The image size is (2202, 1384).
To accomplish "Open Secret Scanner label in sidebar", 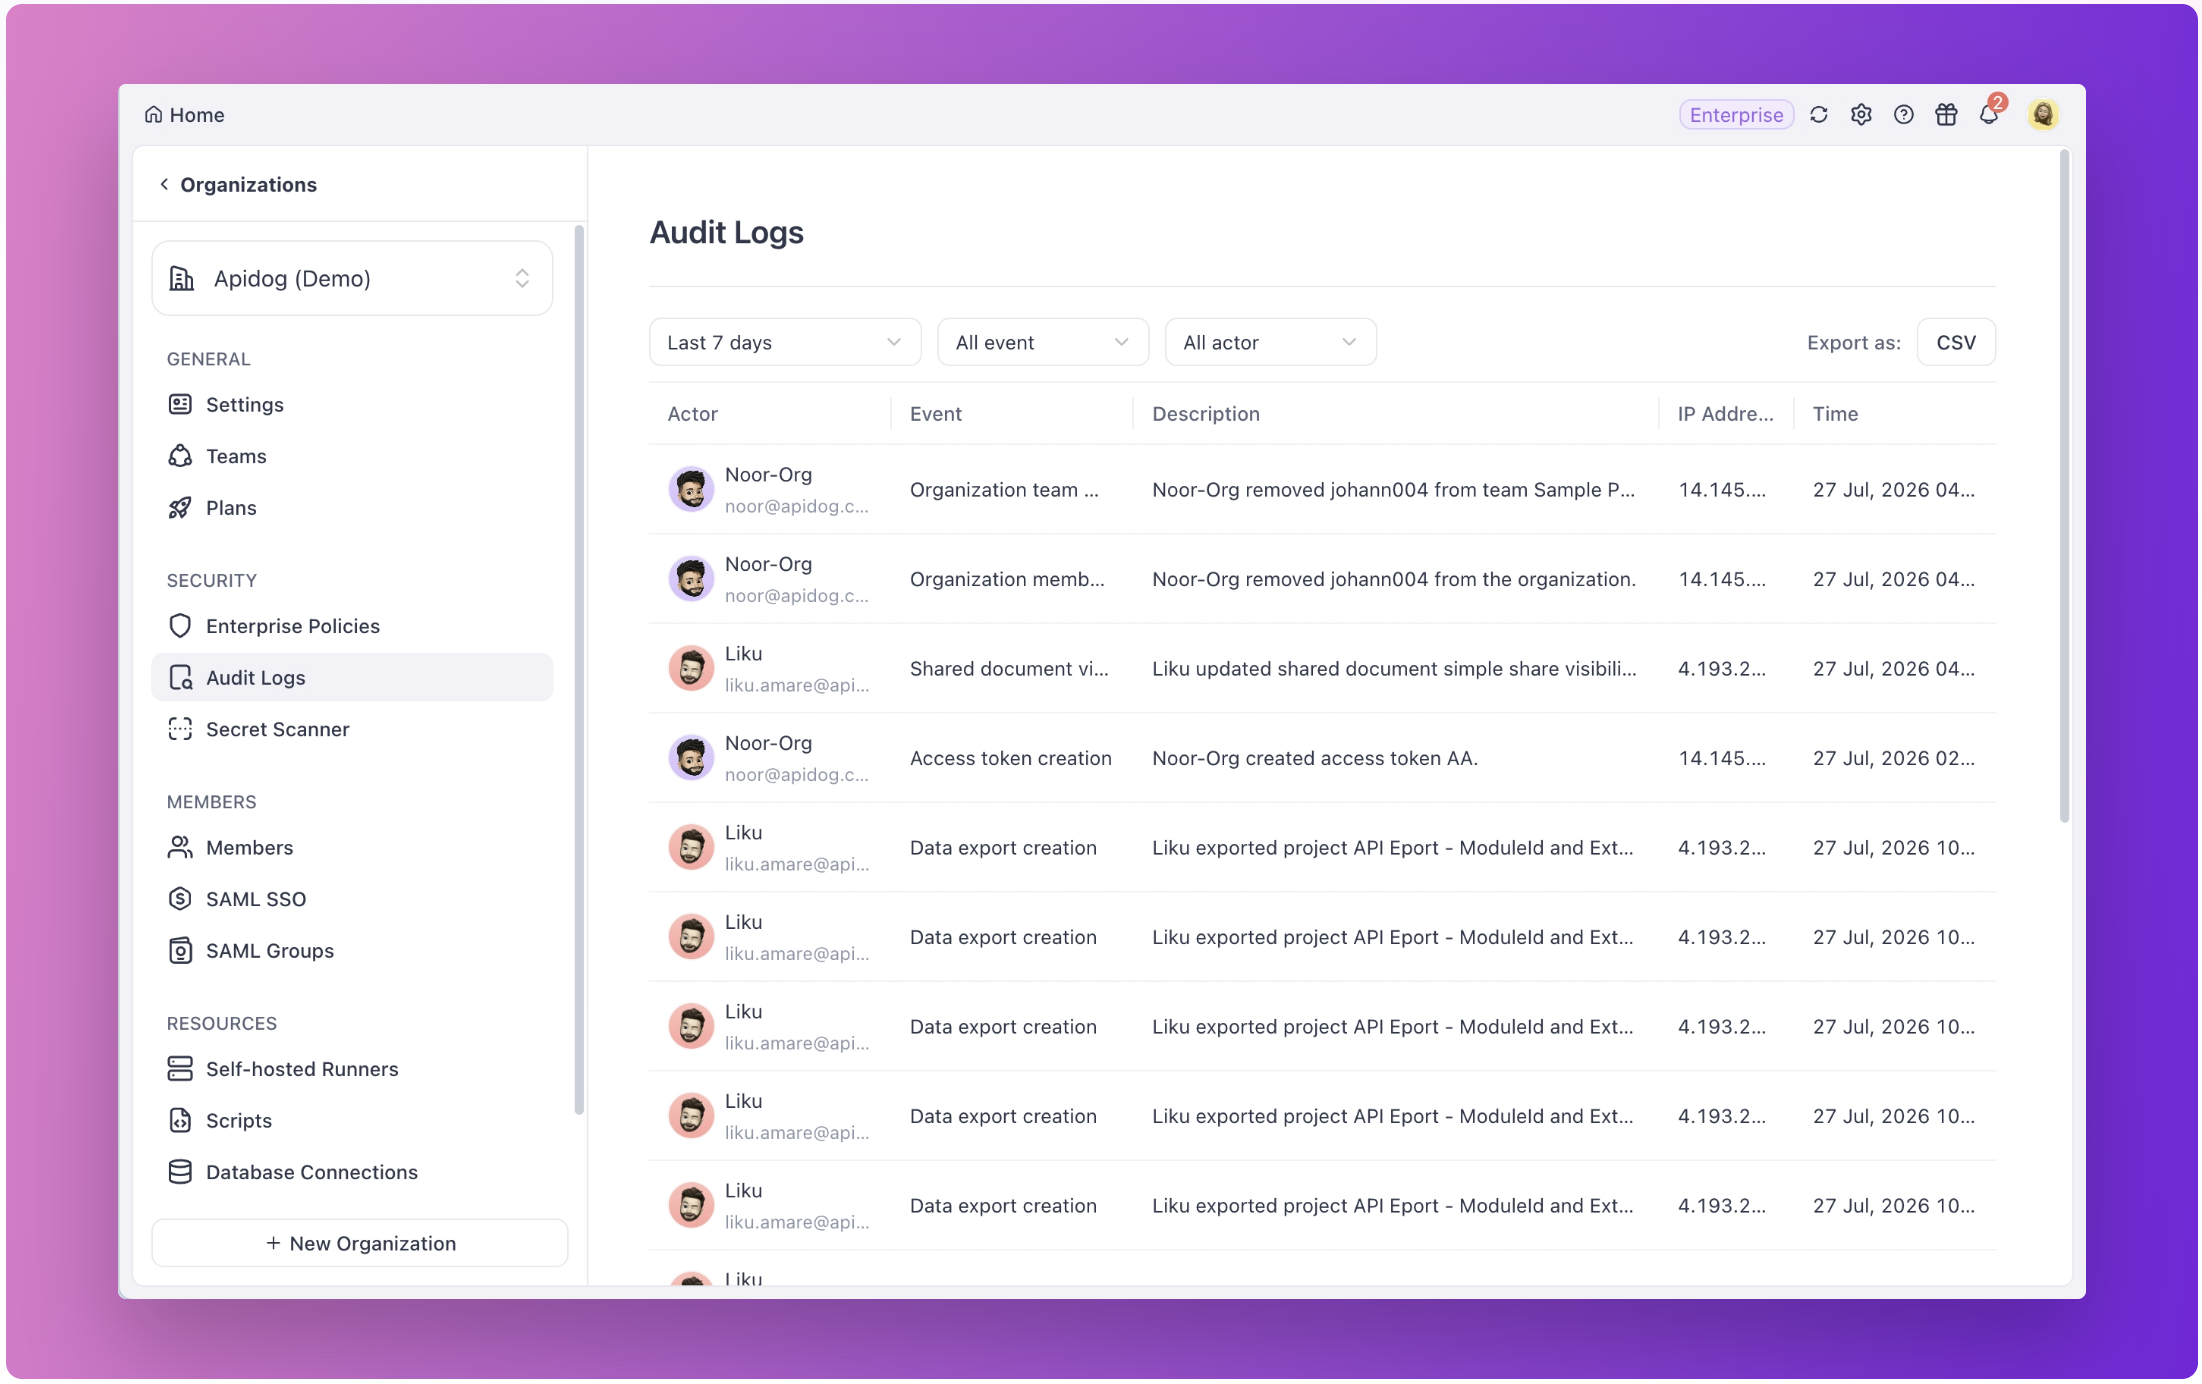I will point(278,729).
